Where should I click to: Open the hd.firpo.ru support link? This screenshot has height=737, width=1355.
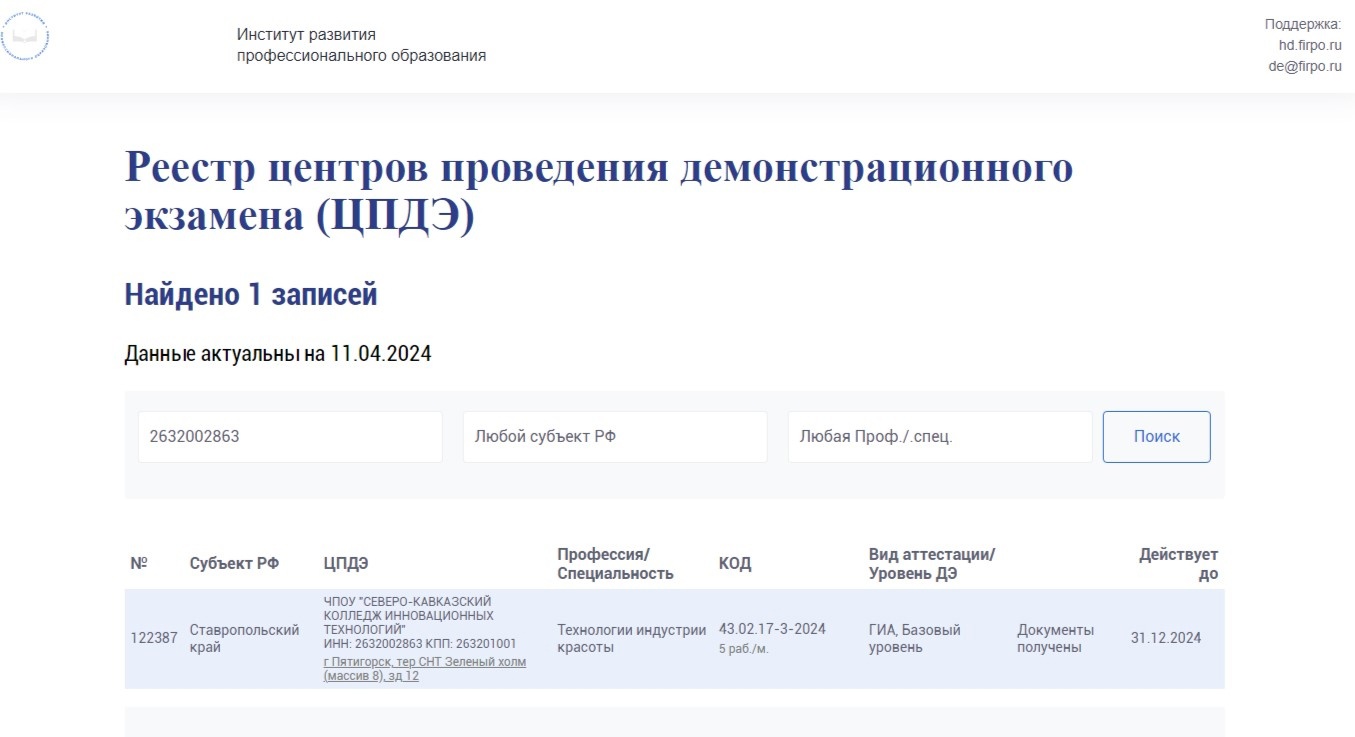tap(1310, 45)
